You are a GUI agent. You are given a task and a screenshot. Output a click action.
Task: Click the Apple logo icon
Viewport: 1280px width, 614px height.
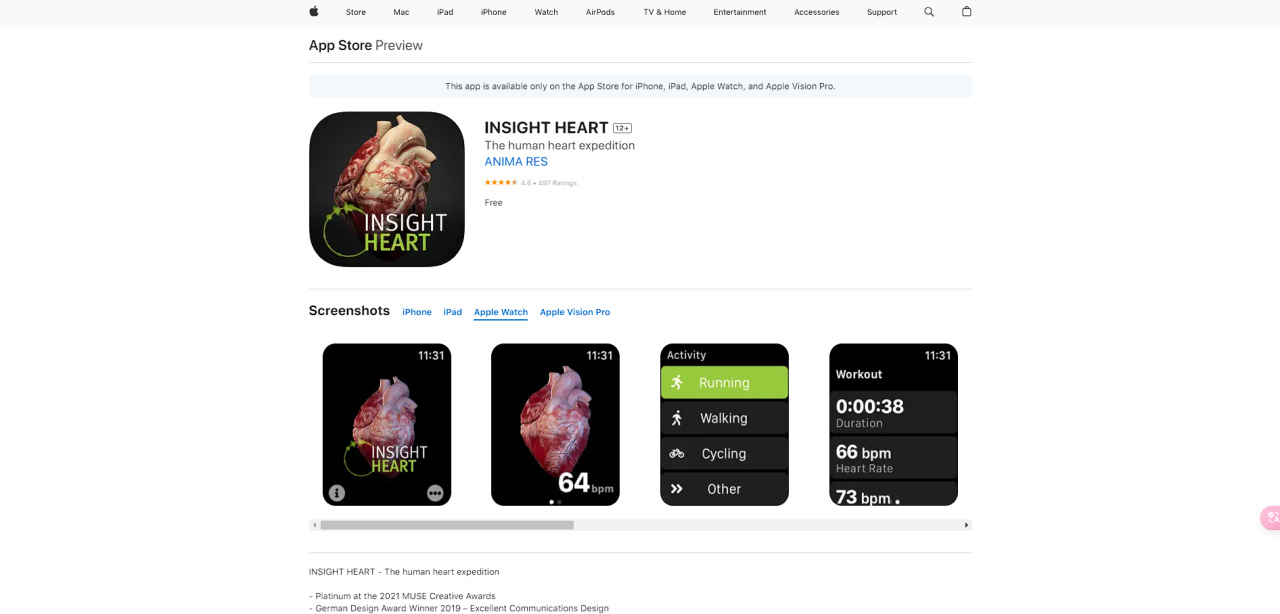pos(314,12)
